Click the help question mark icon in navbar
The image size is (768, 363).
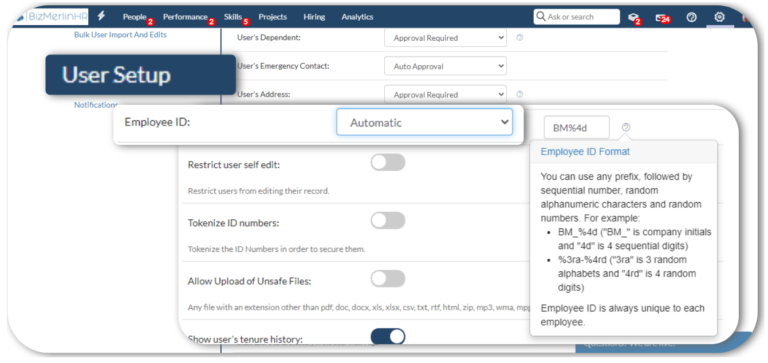tap(692, 17)
